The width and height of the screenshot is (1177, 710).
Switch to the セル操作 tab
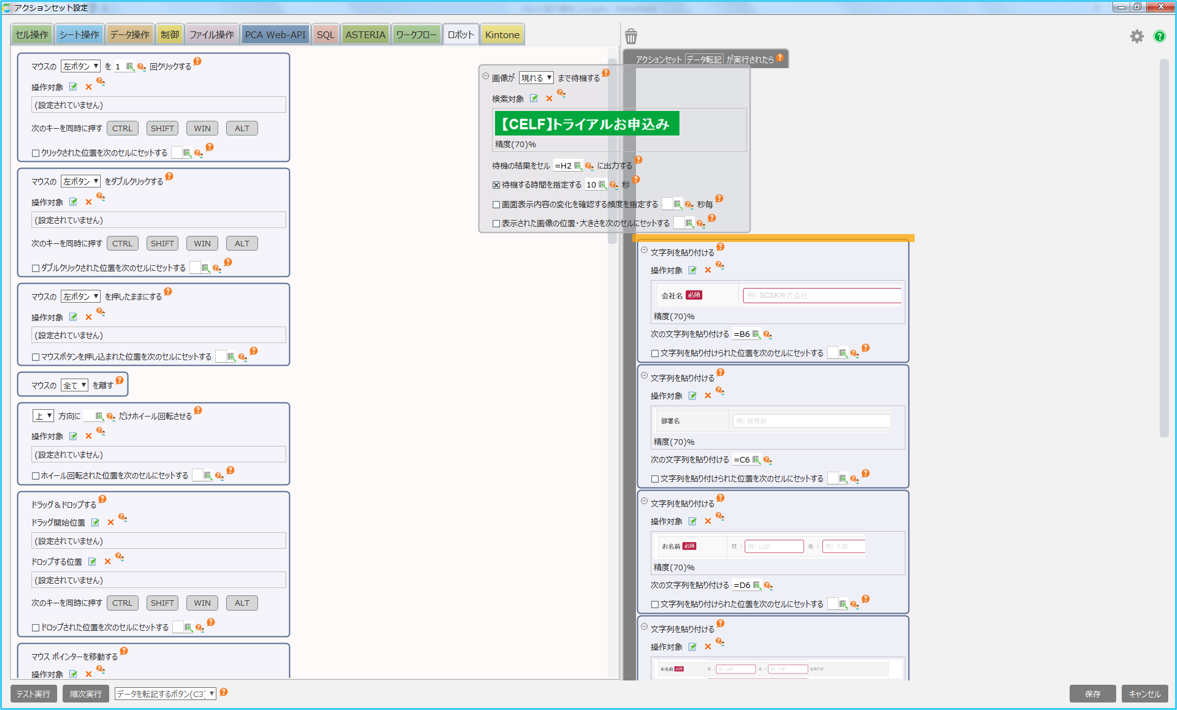coord(31,35)
